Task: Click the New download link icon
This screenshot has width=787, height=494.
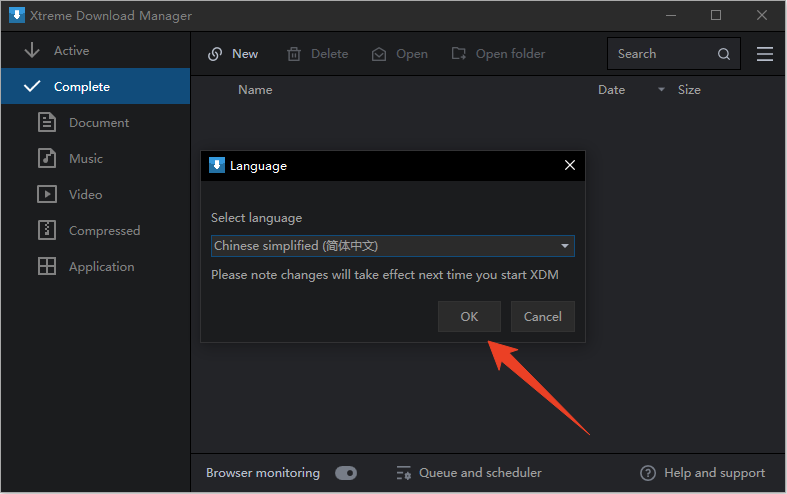Action: [215, 54]
